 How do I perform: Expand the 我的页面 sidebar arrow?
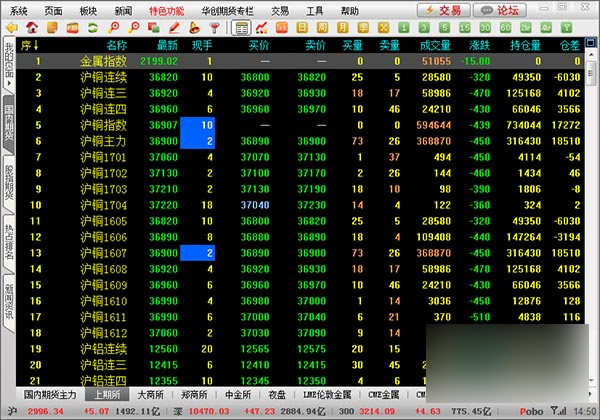coord(9,83)
